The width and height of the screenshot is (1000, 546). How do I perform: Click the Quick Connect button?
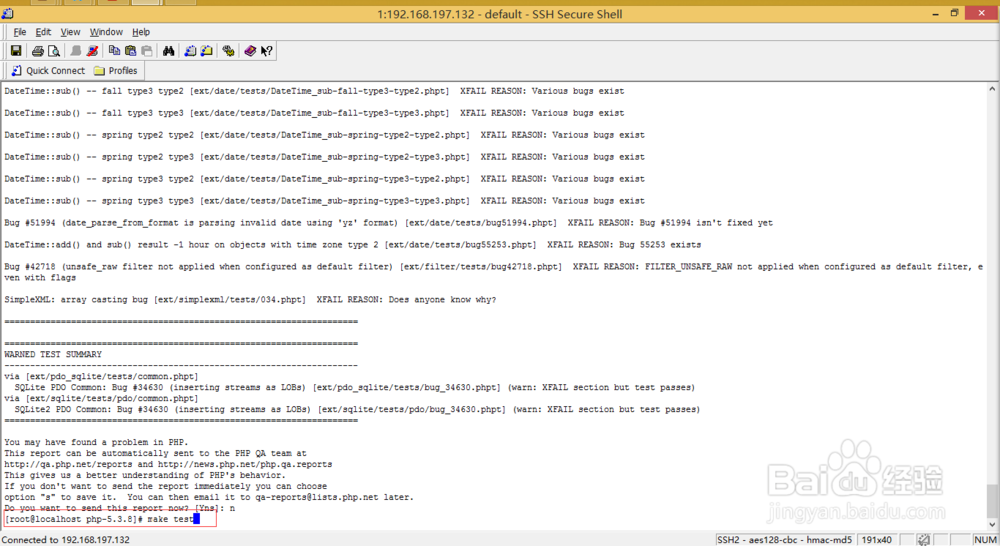click(48, 71)
